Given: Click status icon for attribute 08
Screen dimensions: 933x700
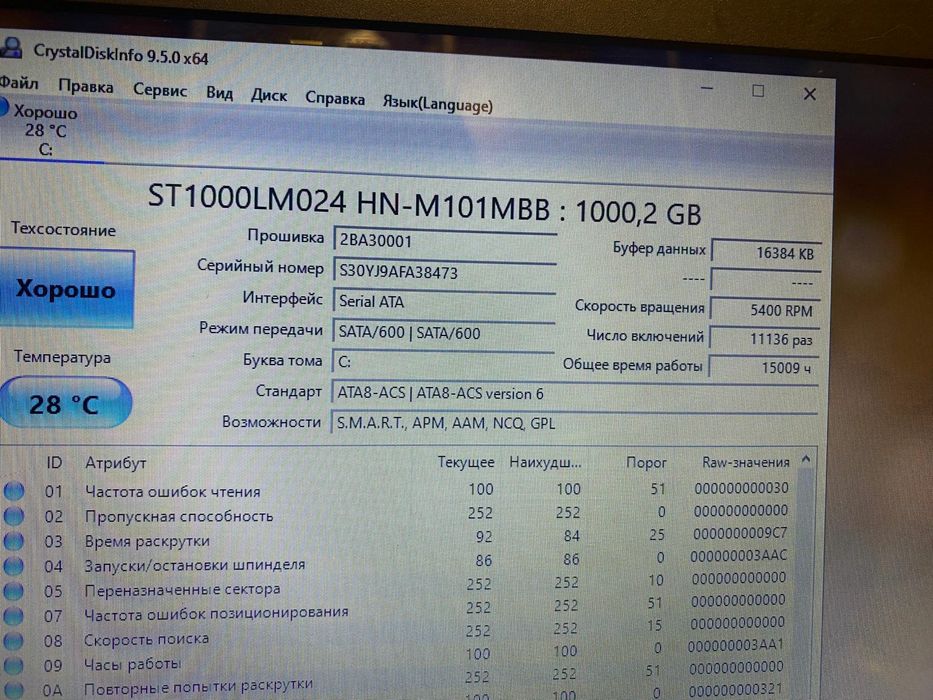Looking at the screenshot, I should (x=14, y=640).
